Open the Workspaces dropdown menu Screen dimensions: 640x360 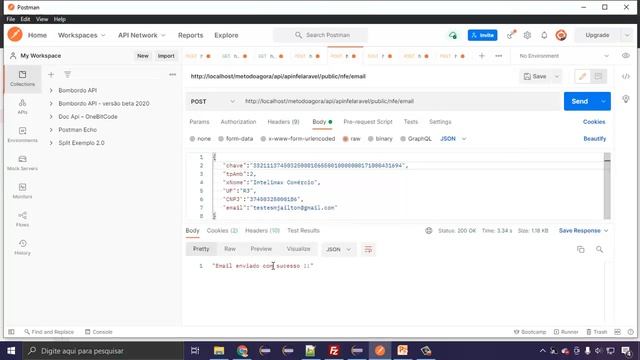pos(81,36)
